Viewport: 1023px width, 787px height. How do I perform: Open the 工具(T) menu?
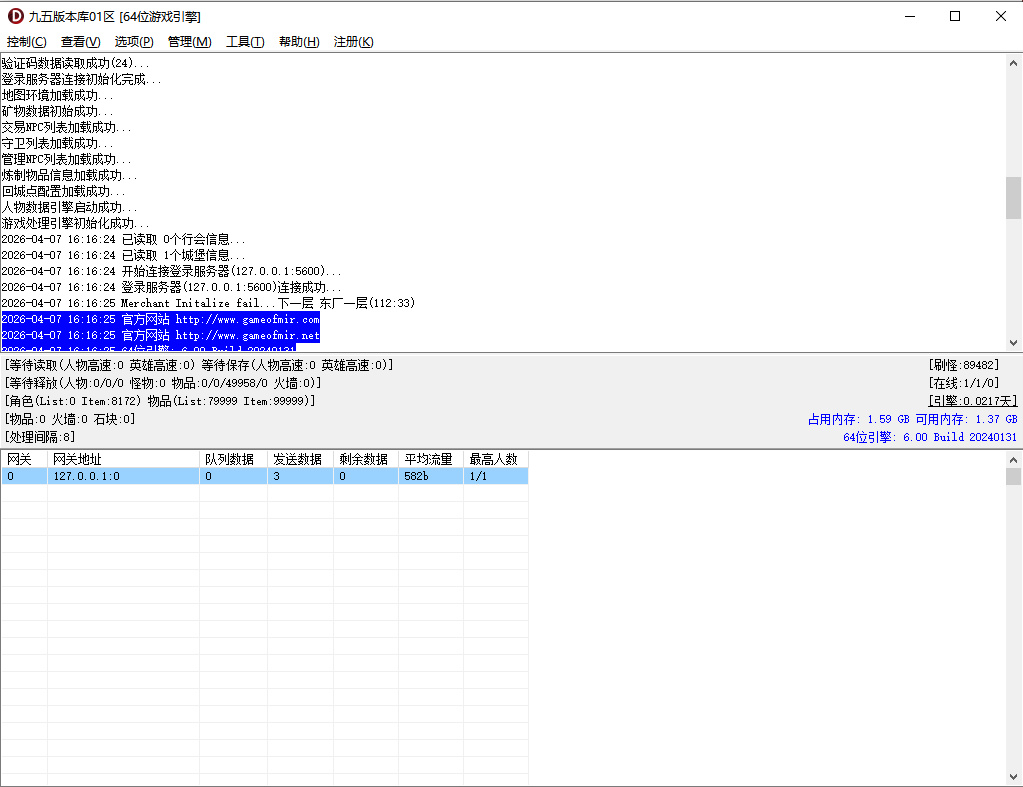[x=245, y=42]
